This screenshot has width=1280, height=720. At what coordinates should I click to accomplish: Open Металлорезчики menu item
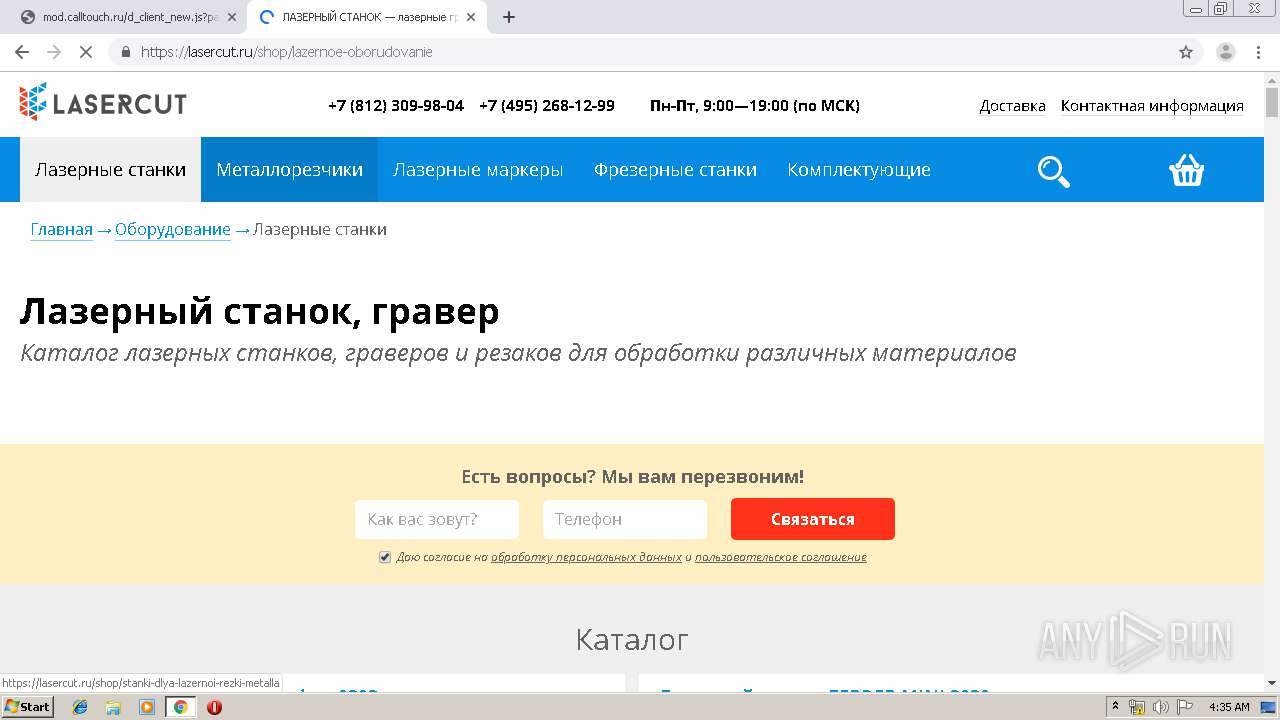coord(289,170)
